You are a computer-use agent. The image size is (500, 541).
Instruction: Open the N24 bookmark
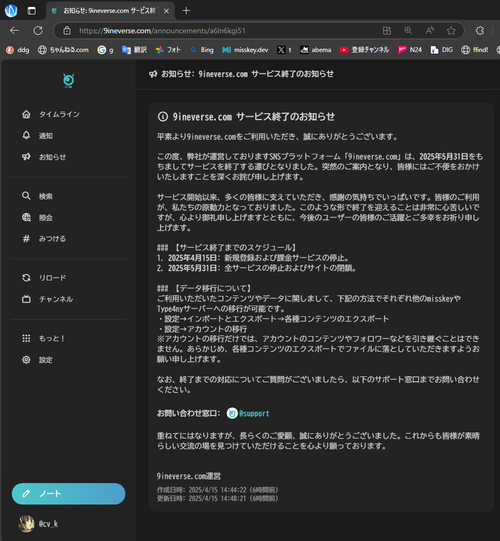[410, 50]
